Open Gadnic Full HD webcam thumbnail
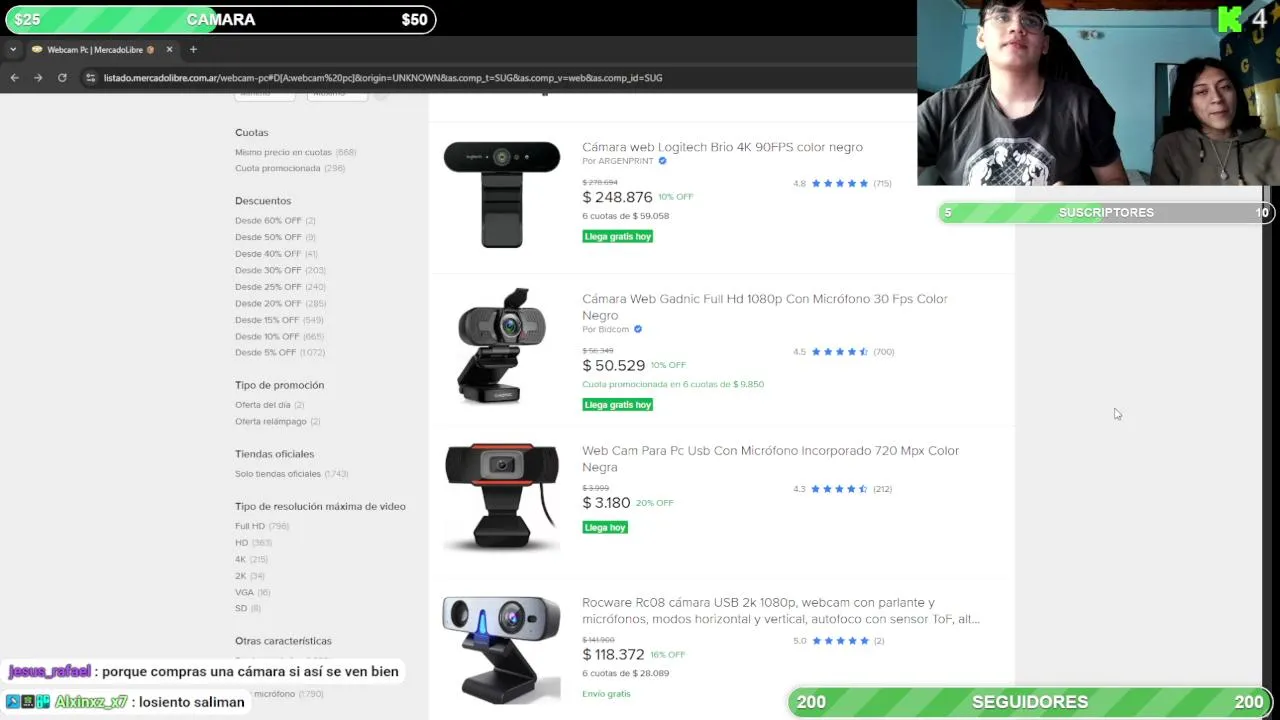Viewport: 1280px width, 720px height. tap(501, 346)
